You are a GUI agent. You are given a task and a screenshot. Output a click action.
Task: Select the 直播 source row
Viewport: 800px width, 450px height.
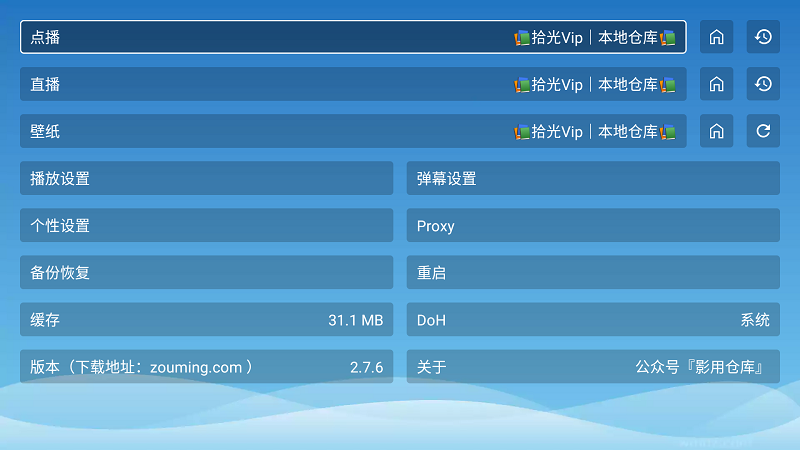point(353,84)
